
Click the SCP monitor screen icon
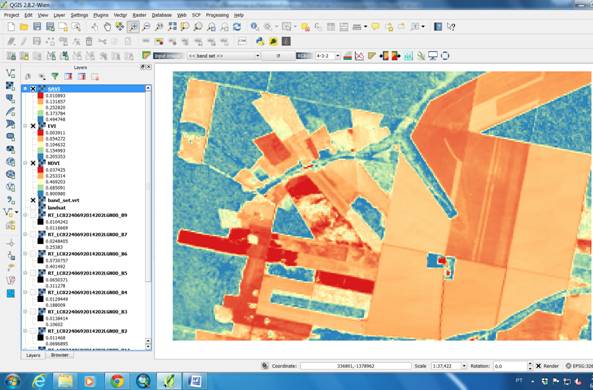433,56
